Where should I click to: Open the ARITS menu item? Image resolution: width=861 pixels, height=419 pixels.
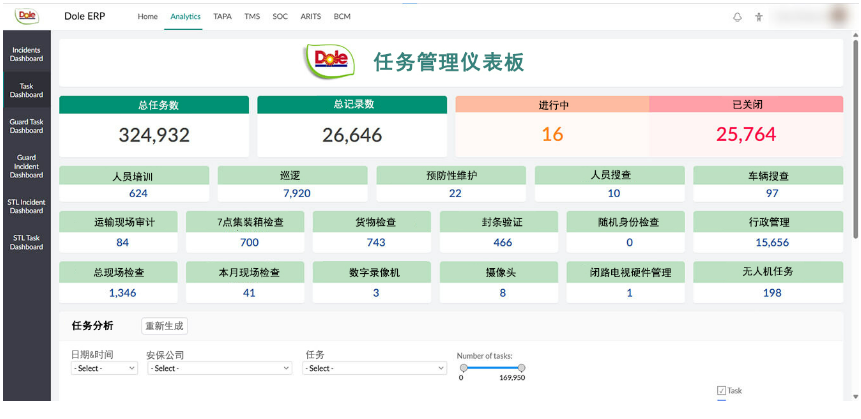(310, 16)
